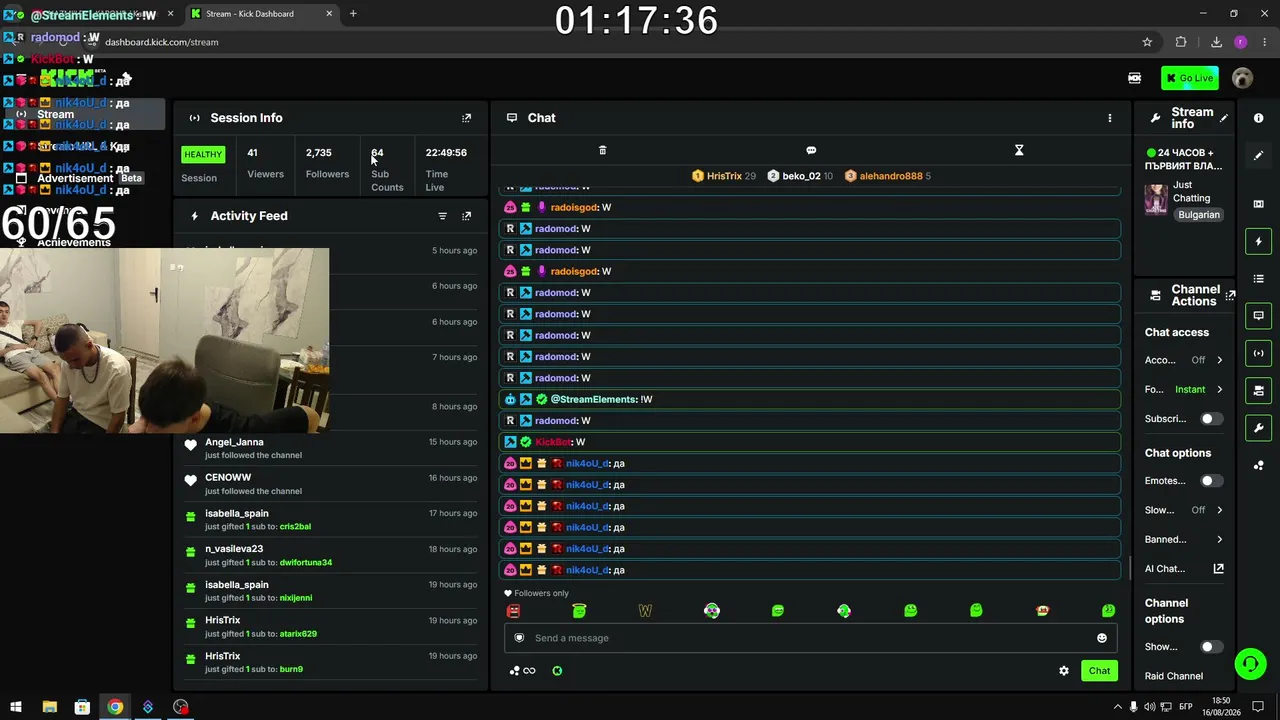The height and width of the screenshot is (720, 1280).
Task: Click Raid Channel option
Action: pyautogui.click(x=1174, y=676)
